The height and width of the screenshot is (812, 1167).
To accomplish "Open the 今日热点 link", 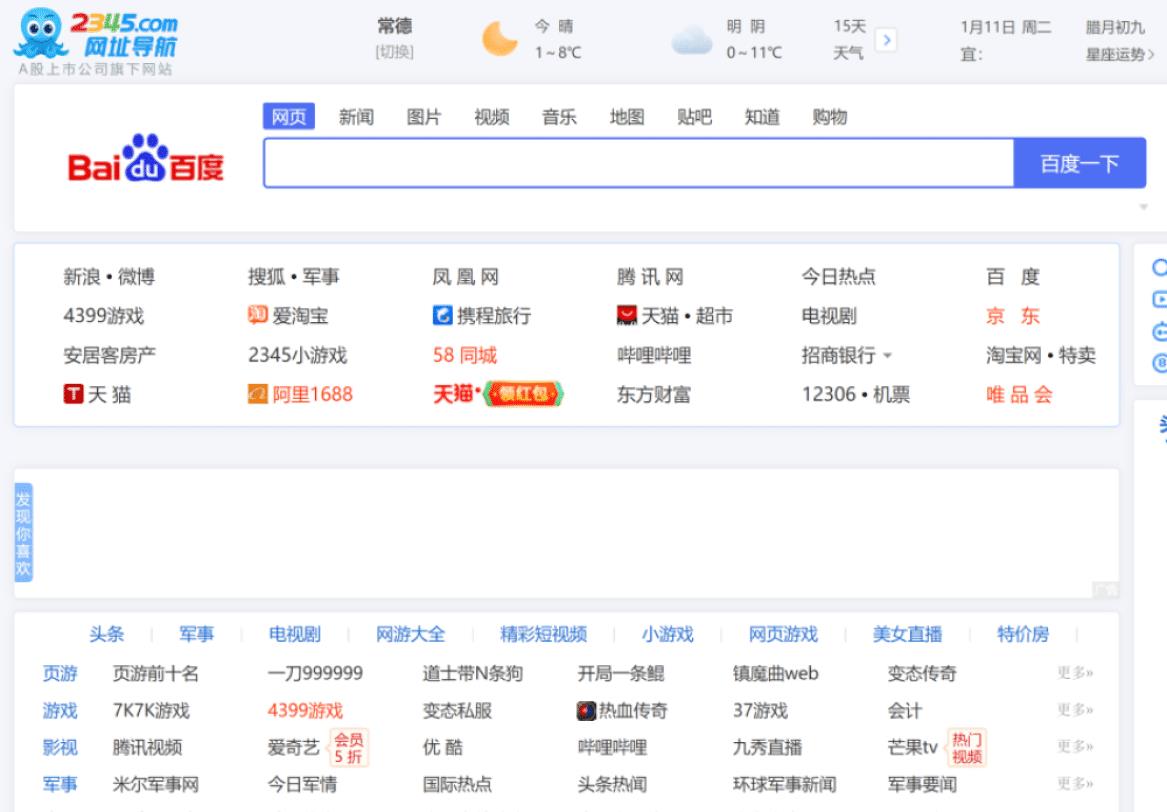I will pos(839,277).
